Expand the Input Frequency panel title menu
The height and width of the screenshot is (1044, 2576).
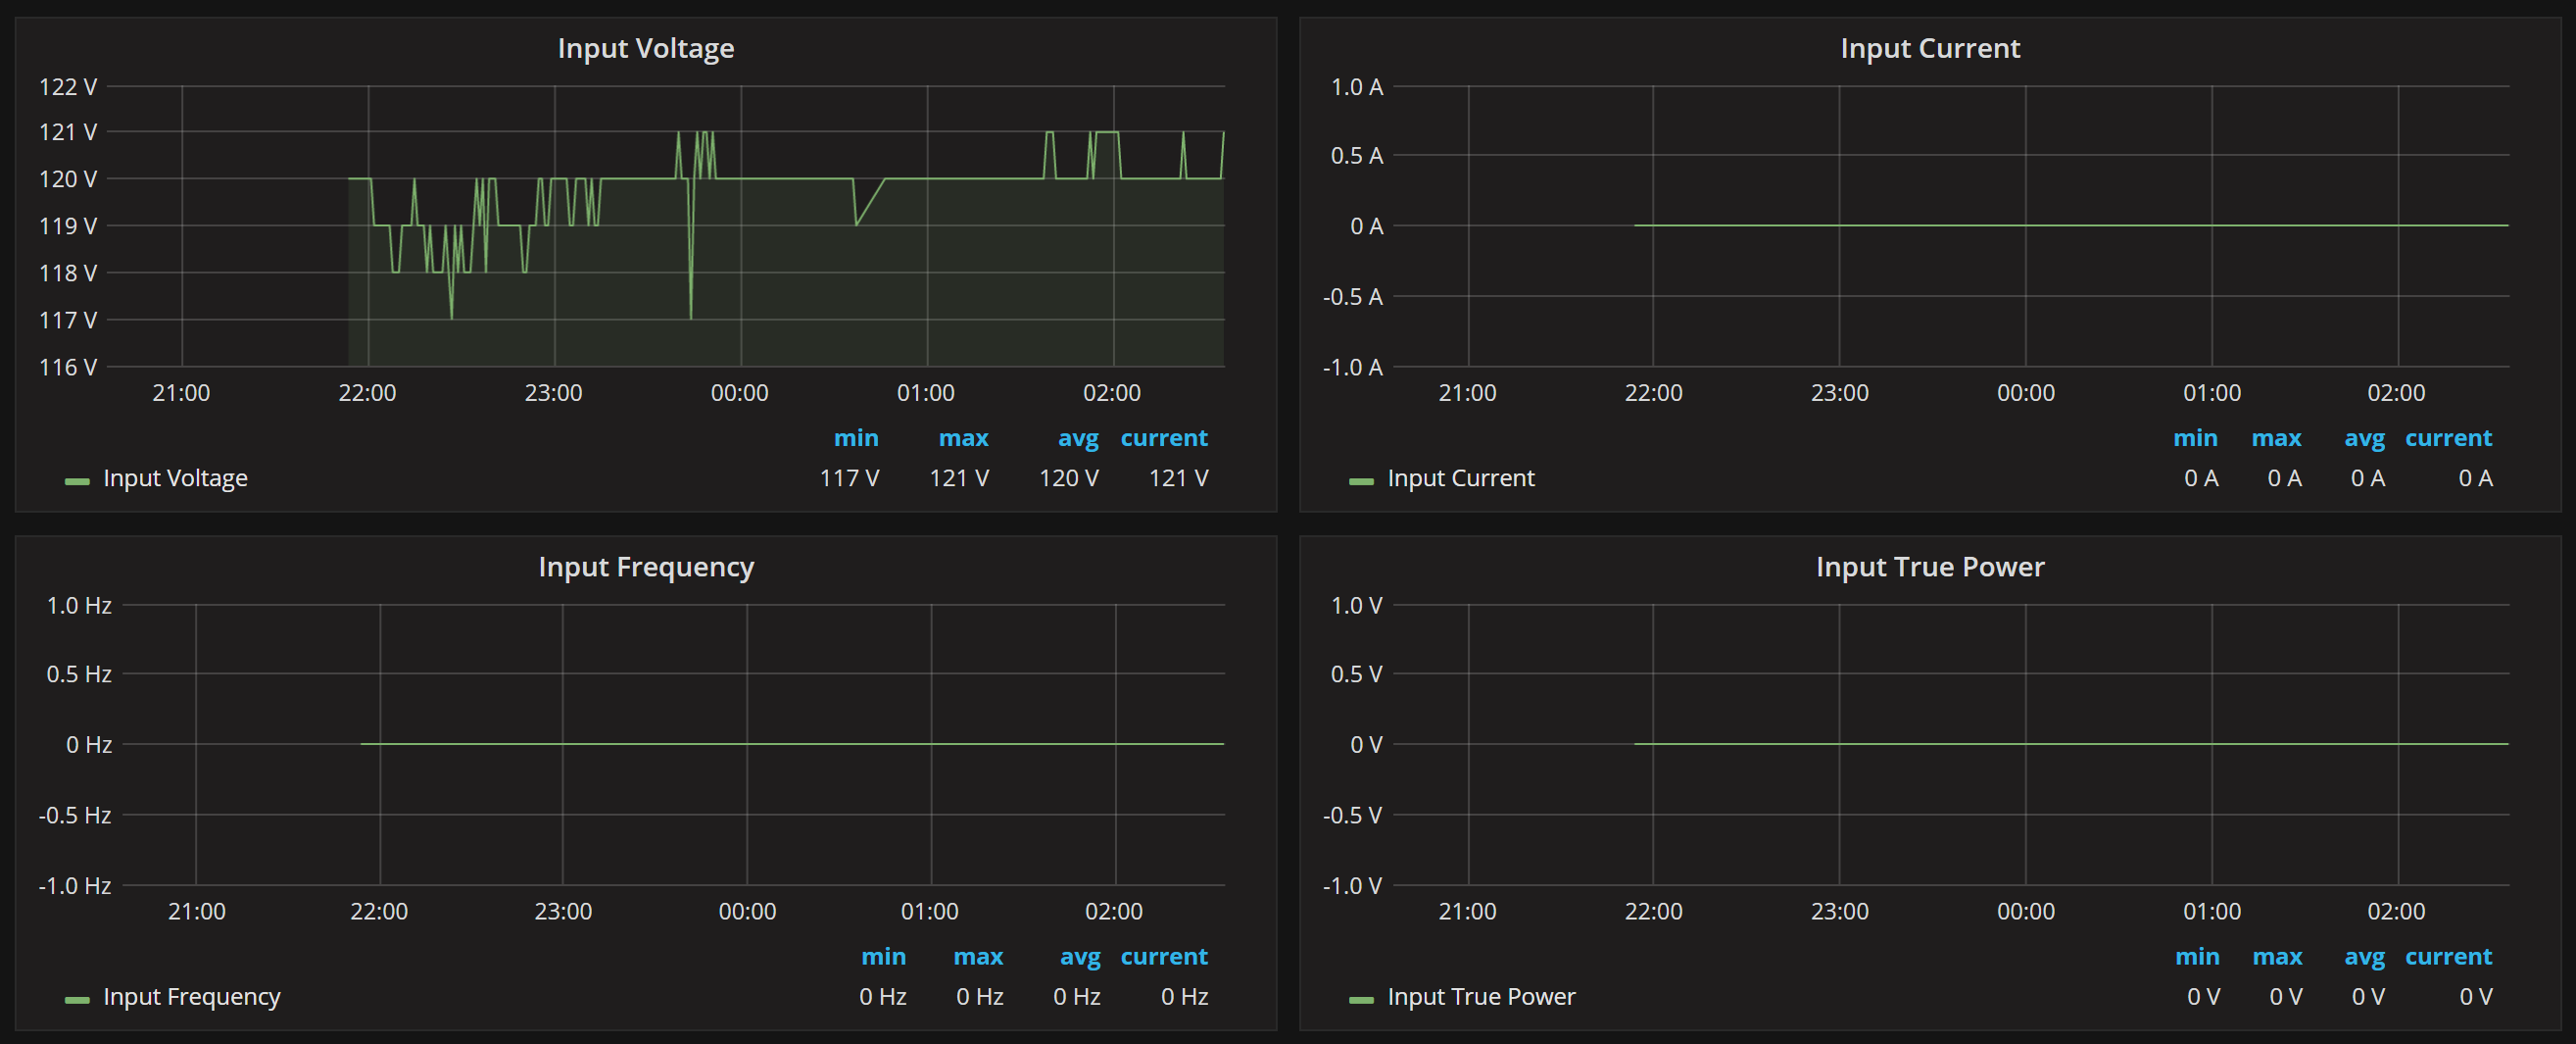(645, 567)
